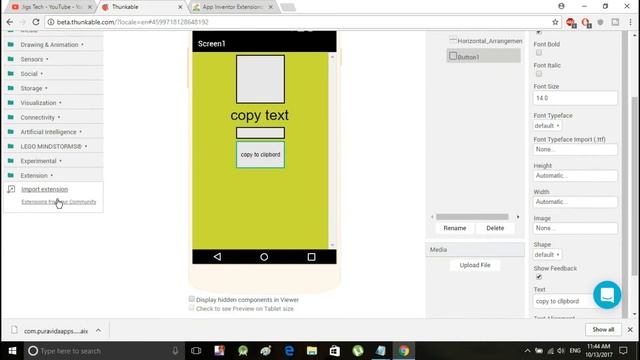The height and width of the screenshot is (360, 640).
Task: Open Windows Start menu
Action: tap(12, 351)
